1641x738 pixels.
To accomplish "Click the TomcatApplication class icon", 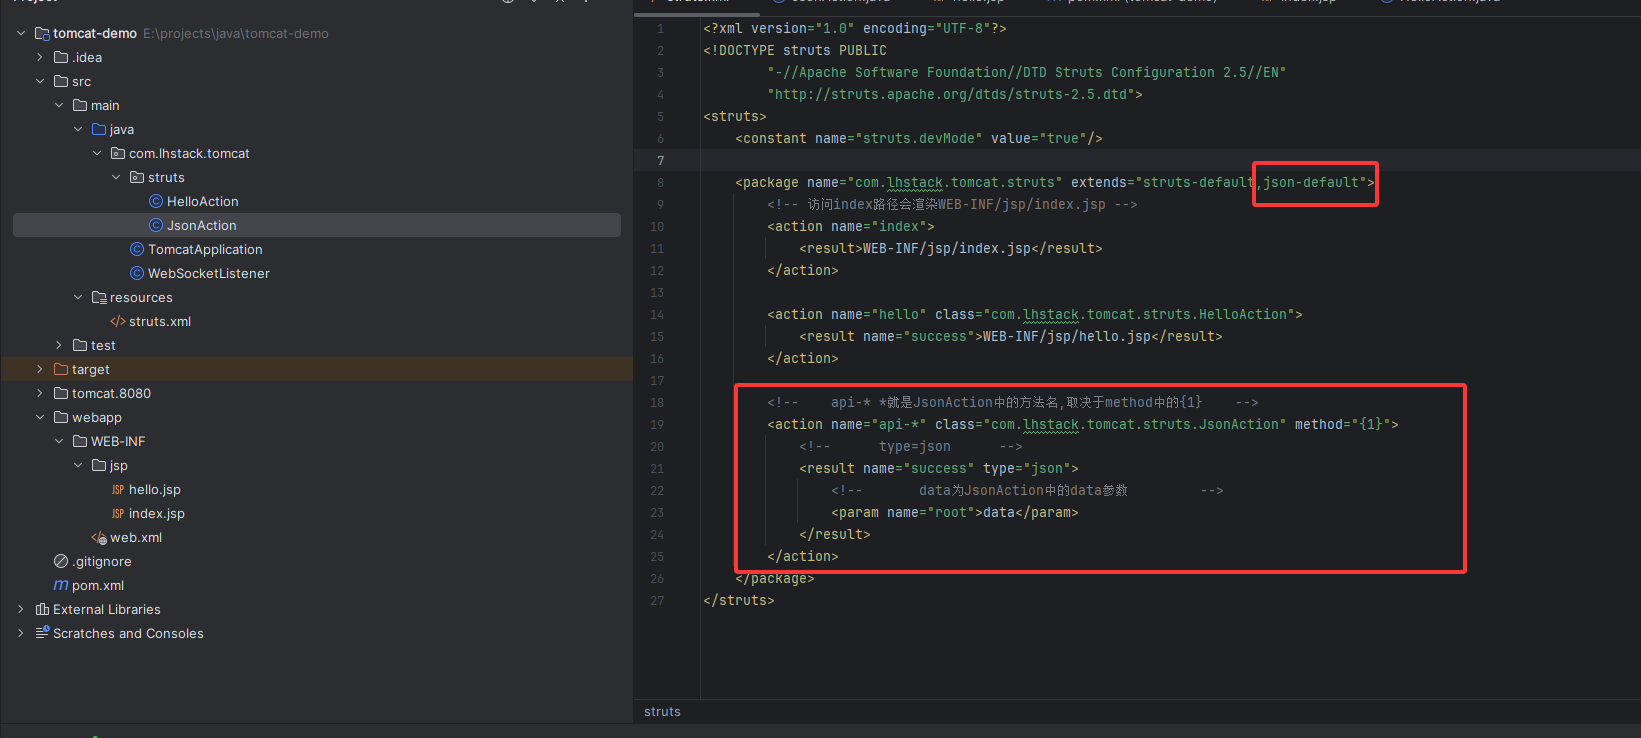I will (137, 249).
